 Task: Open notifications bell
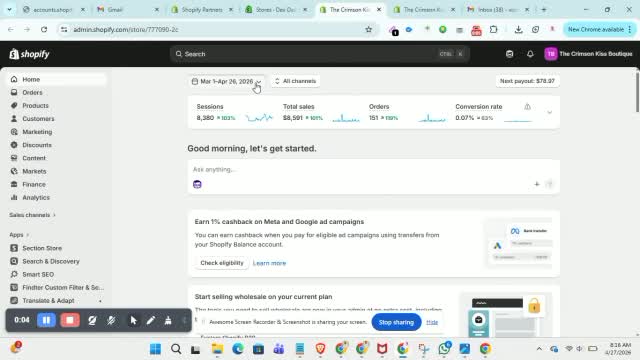tap(530, 54)
